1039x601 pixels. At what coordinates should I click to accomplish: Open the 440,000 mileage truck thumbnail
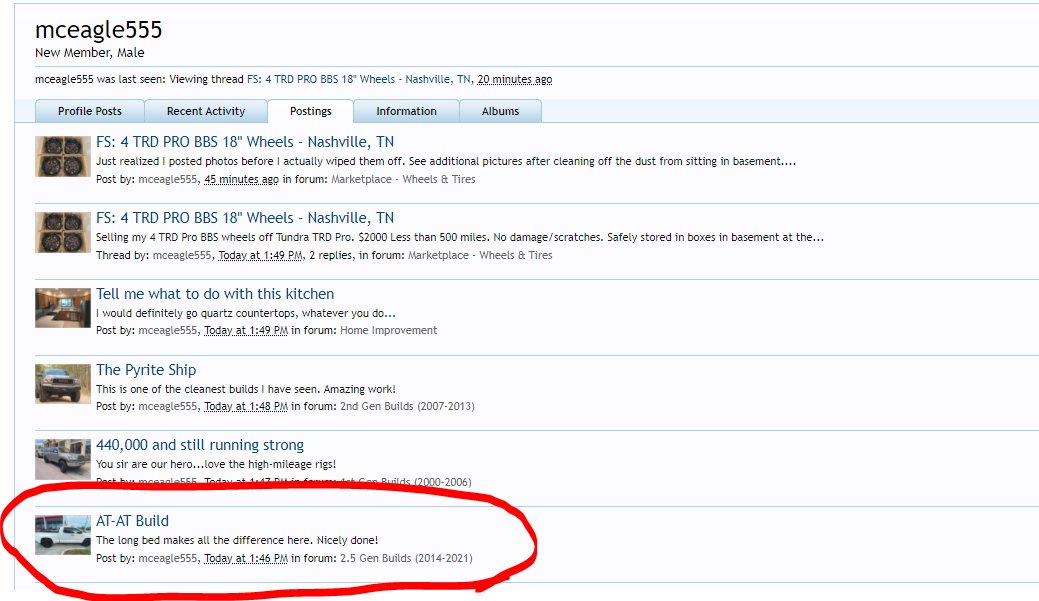point(63,459)
